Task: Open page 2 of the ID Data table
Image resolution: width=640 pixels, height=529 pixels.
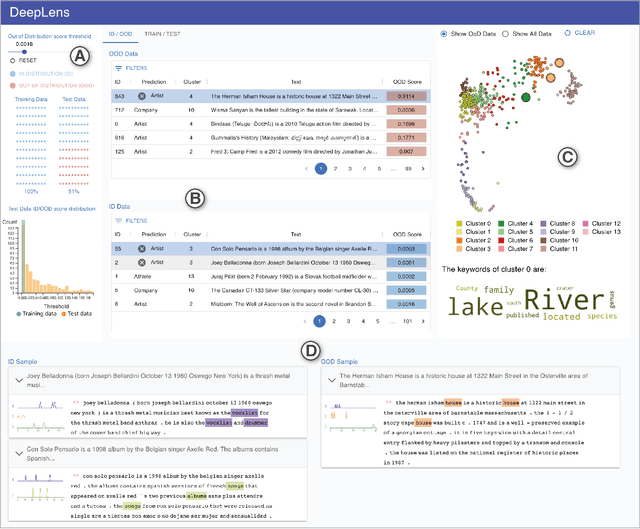Action: (x=334, y=321)
